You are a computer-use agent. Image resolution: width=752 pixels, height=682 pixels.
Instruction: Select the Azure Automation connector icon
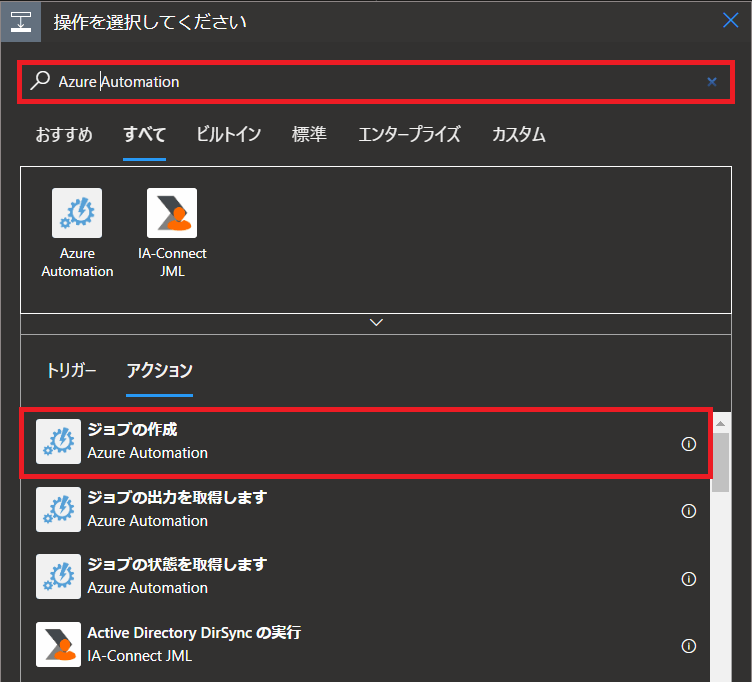pos(77,213)
